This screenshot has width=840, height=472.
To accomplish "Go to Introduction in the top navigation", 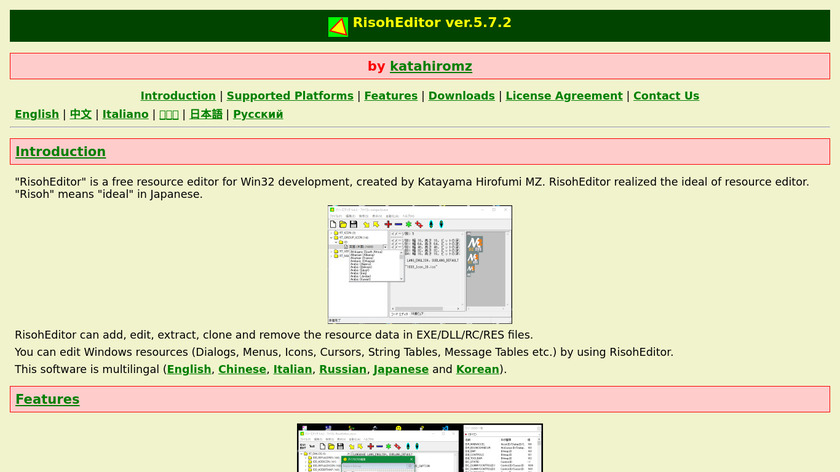I will [x=178, y=96].
